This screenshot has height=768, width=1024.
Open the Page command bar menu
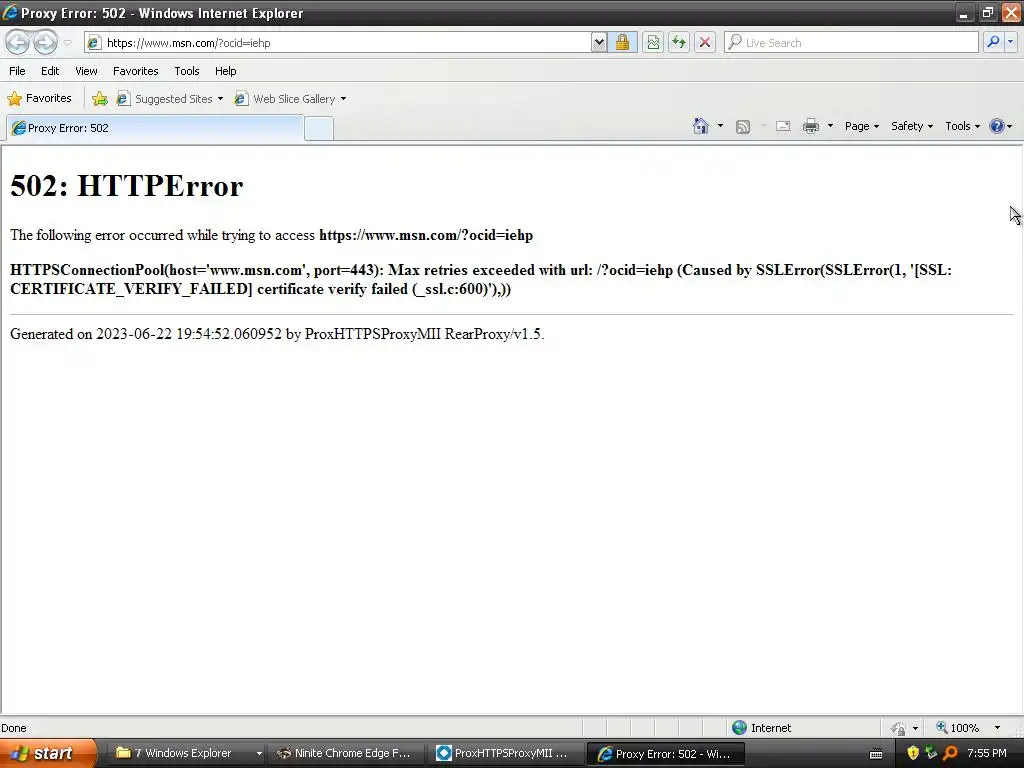pos(861,126)
